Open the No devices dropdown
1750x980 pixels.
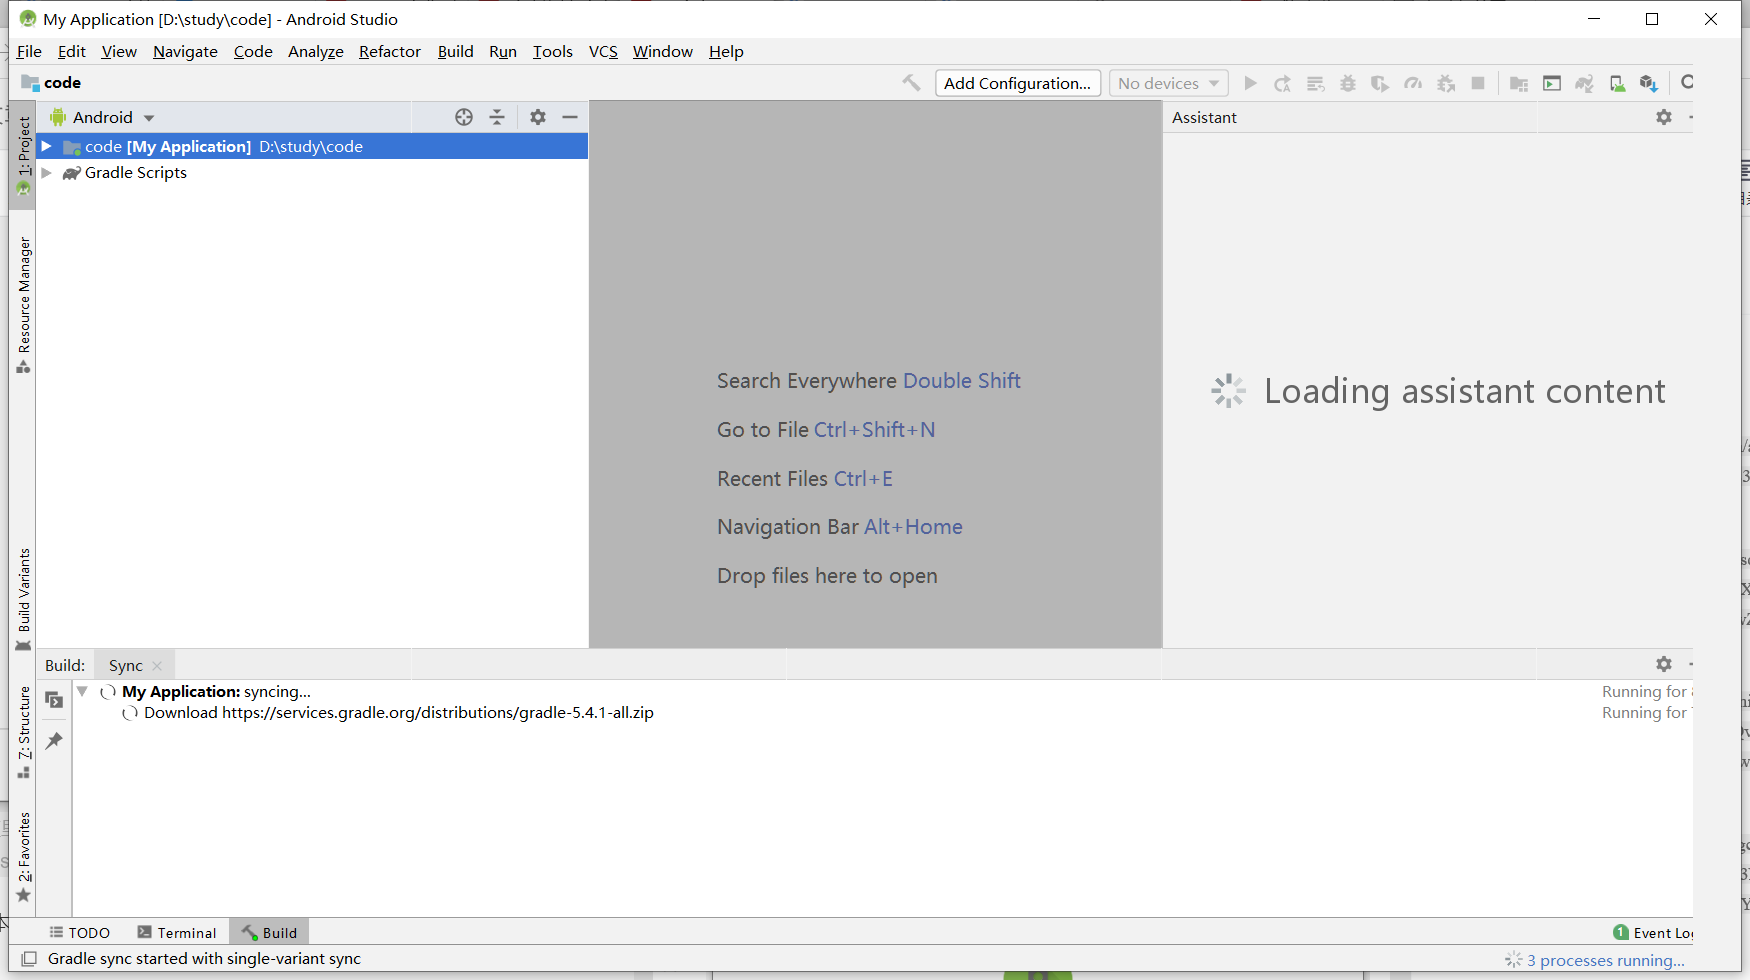[1168, 83]
